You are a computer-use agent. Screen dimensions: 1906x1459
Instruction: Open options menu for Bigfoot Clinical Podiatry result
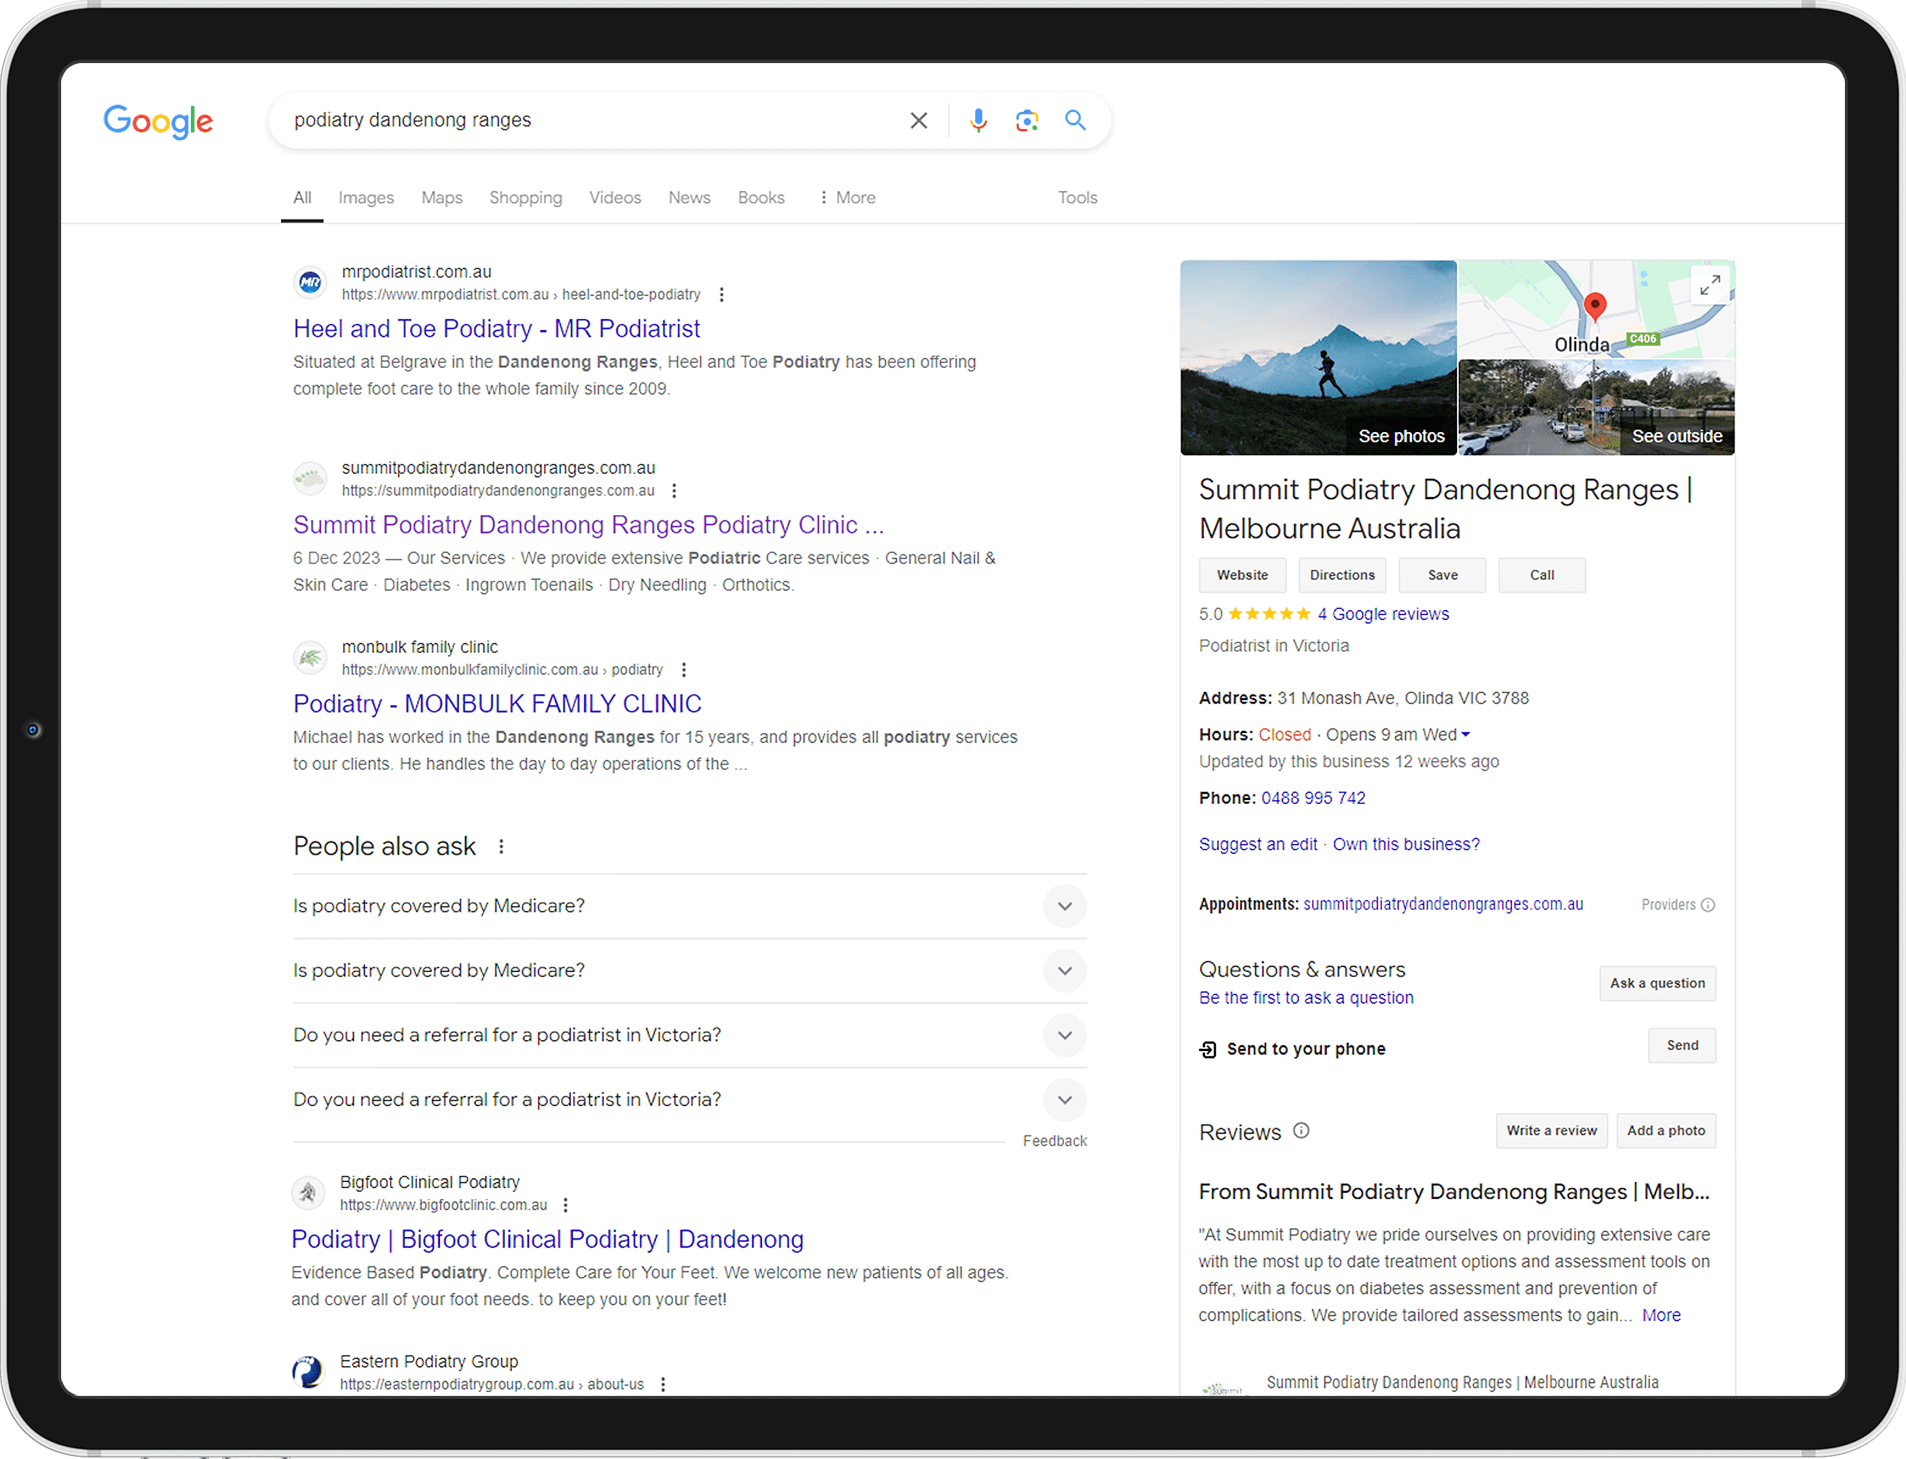point(566,1205)
